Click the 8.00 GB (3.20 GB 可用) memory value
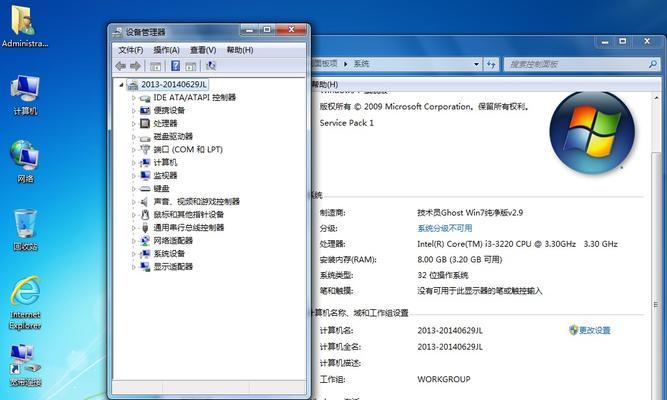This screenshot has width=667, height=400. point(460,260)
